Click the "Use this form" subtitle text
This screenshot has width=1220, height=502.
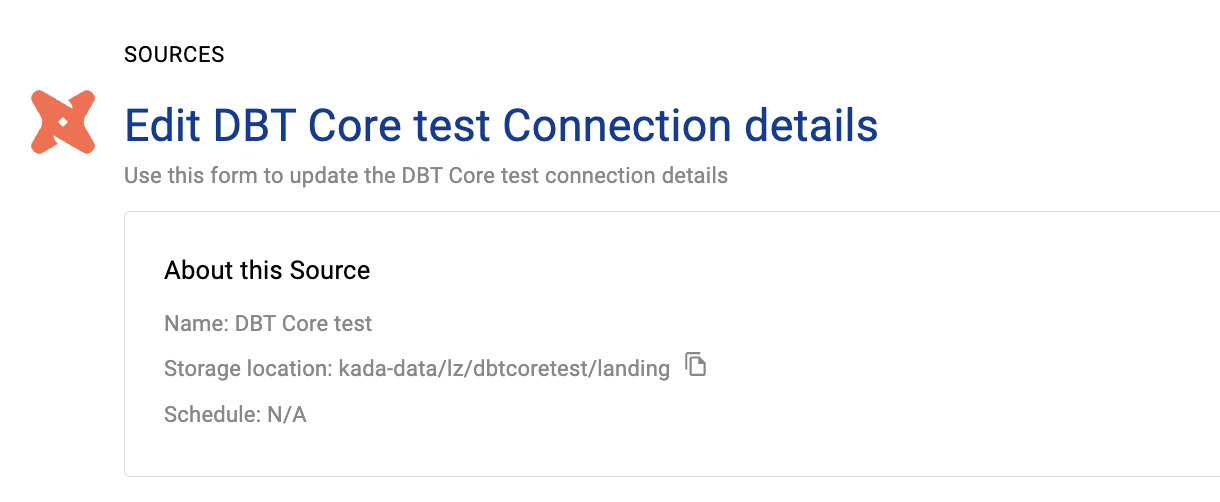(x=425, y=176)
